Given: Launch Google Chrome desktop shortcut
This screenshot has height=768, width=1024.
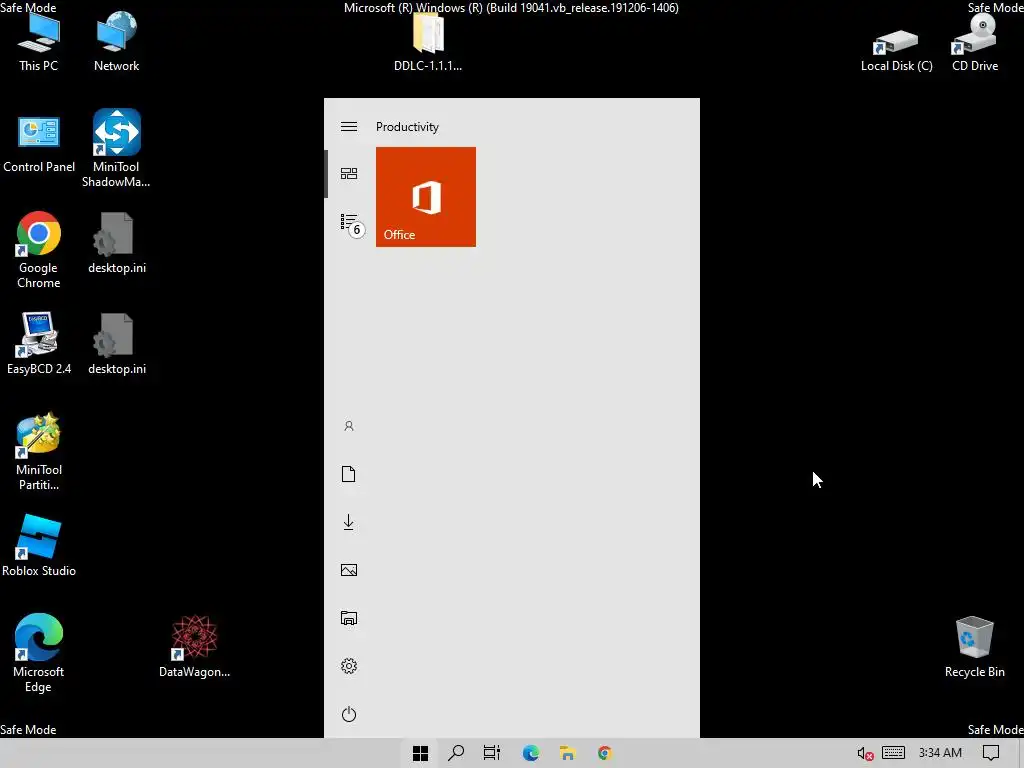Looking at the screenshot, I should click(39, 249).
